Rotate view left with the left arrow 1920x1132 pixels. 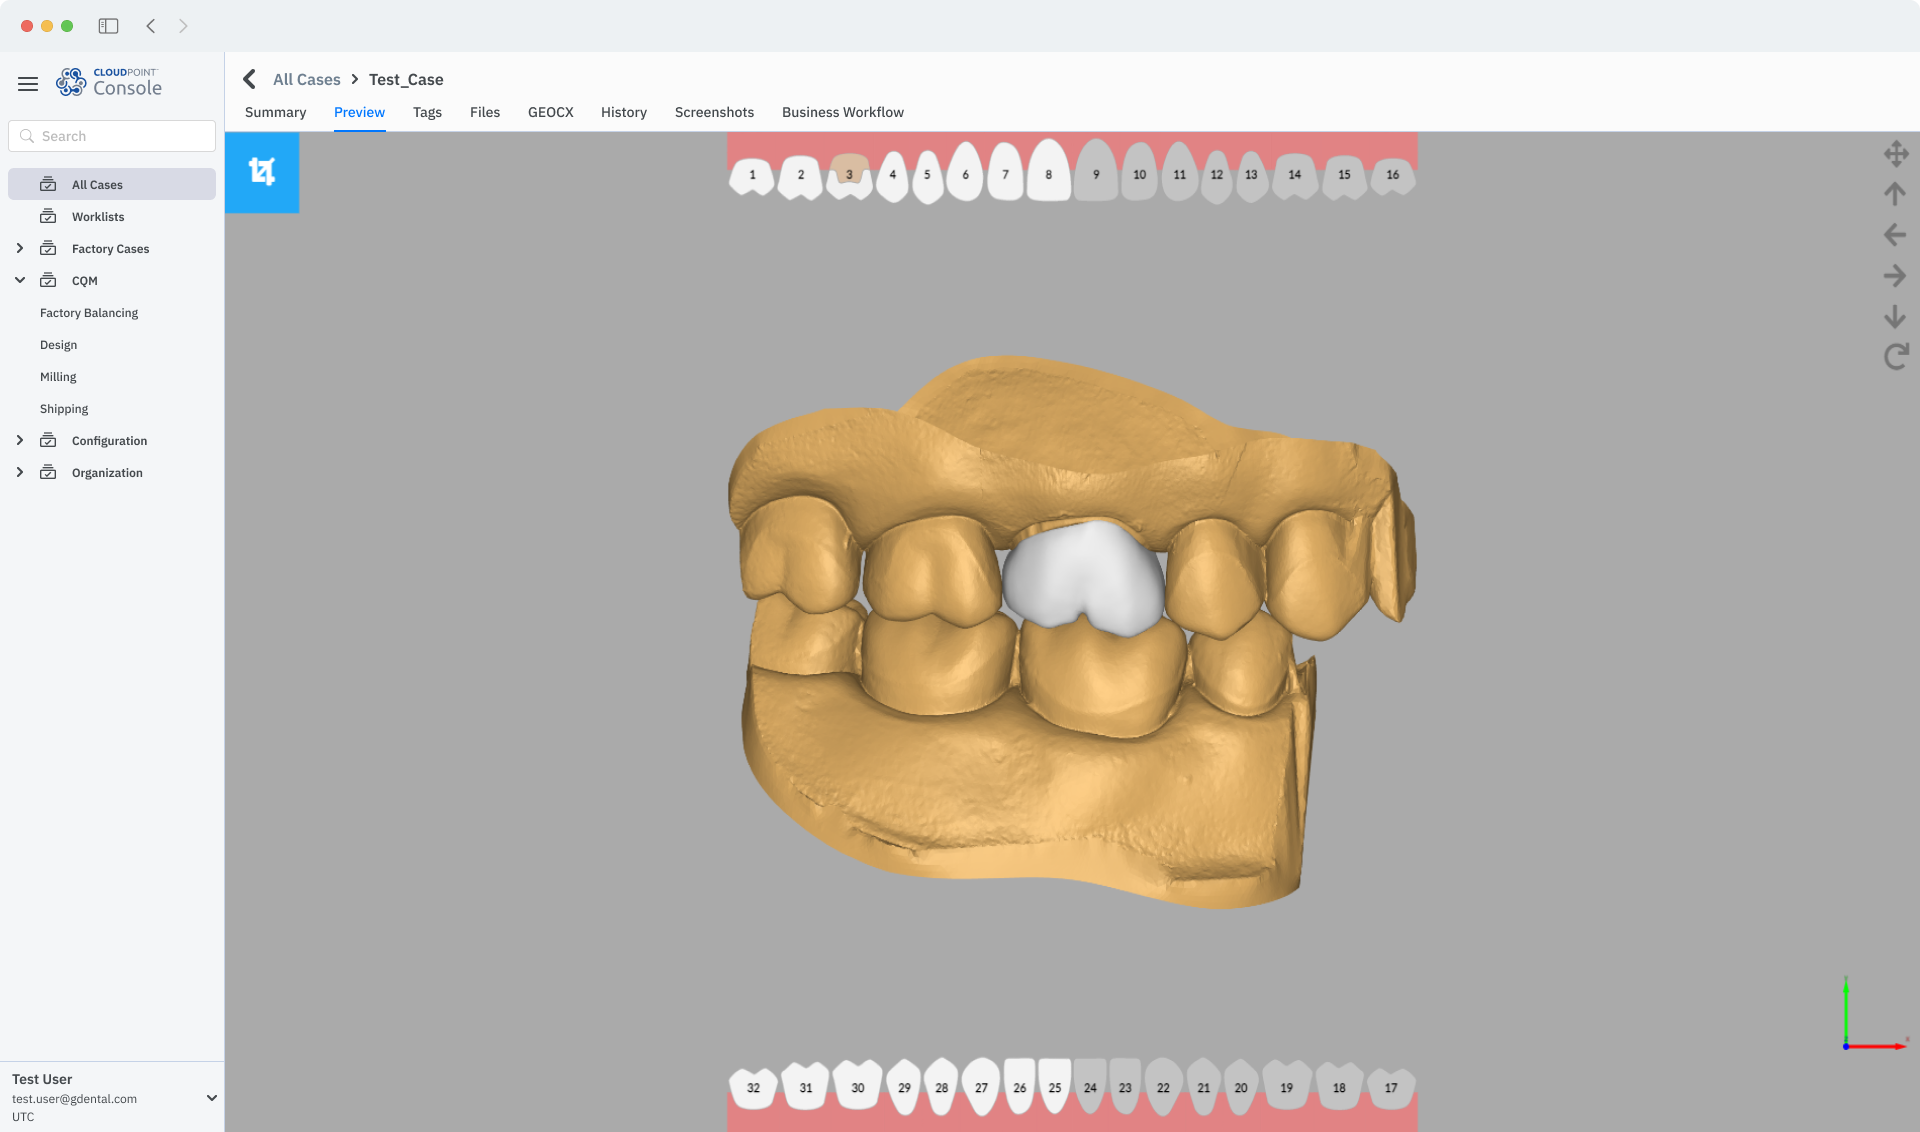[1895, 235]
